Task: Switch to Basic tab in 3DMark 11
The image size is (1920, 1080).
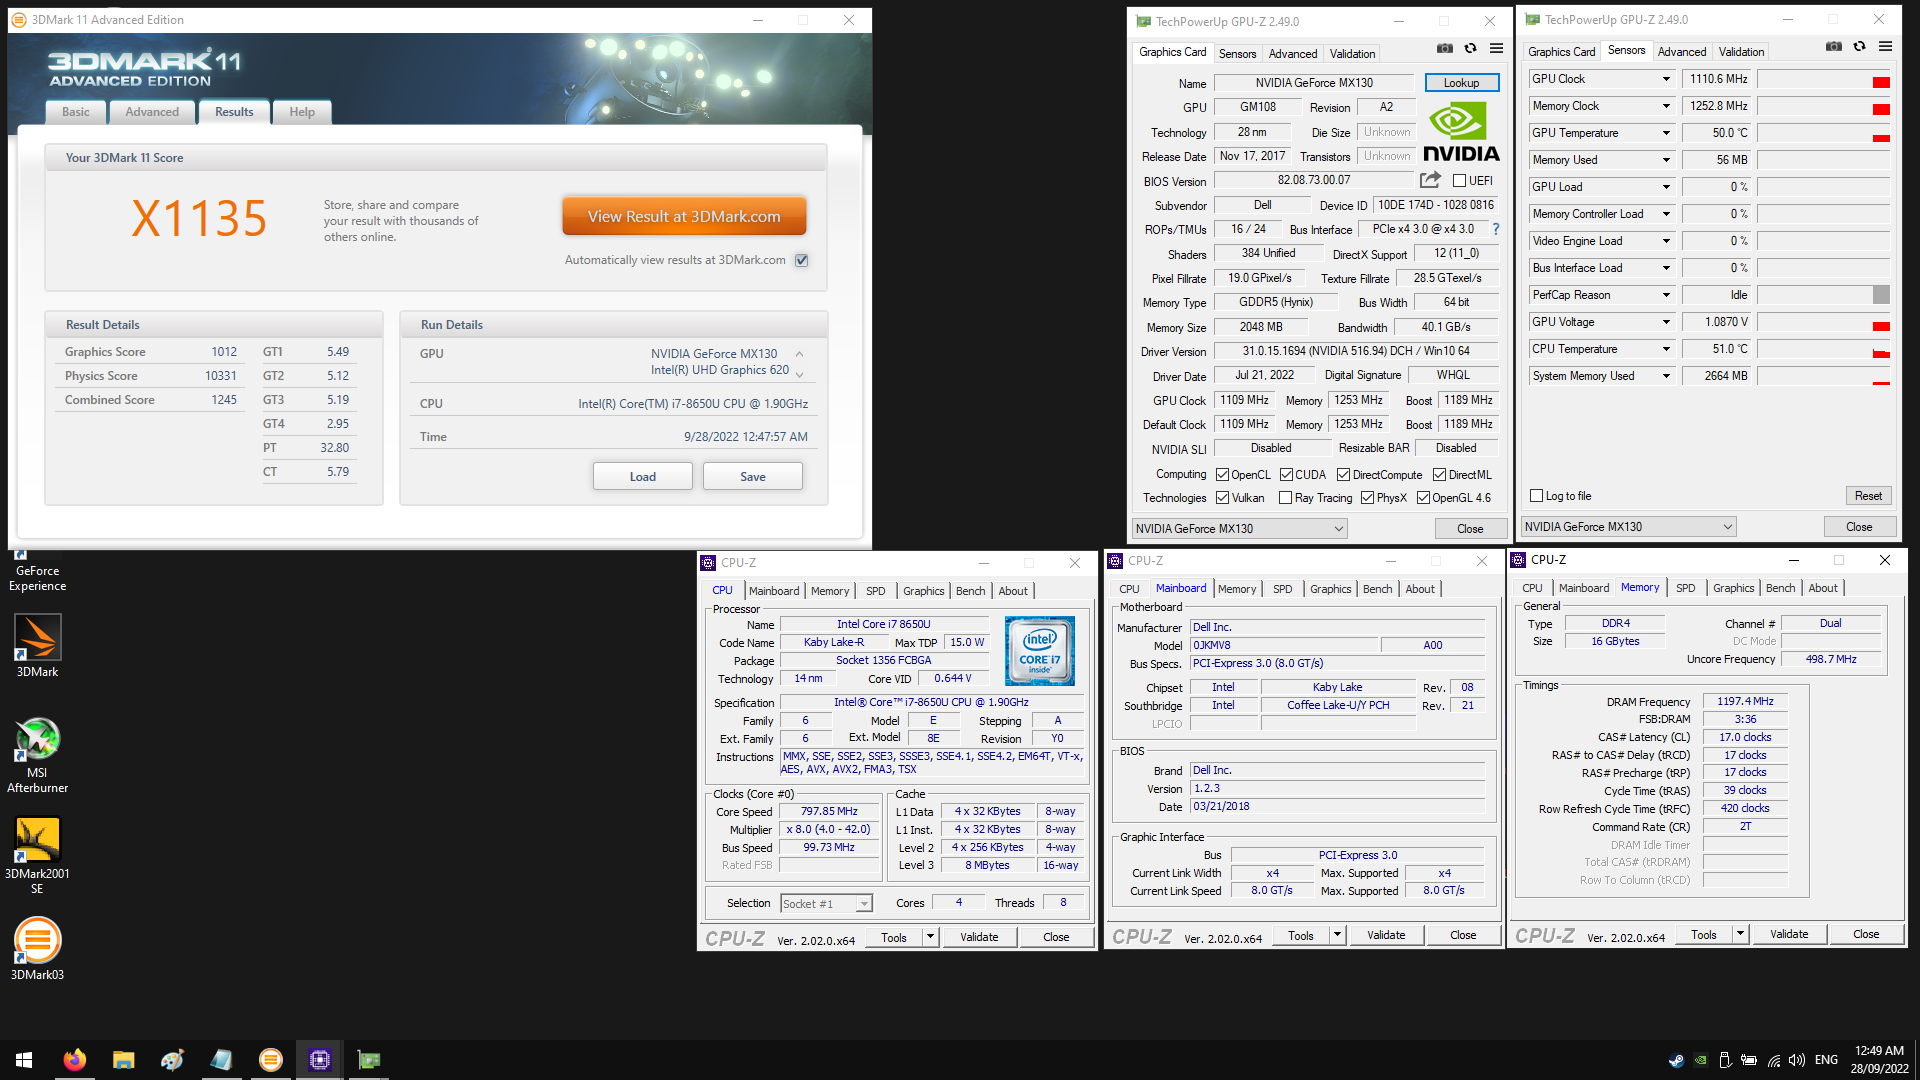Action: click(76, 112)
